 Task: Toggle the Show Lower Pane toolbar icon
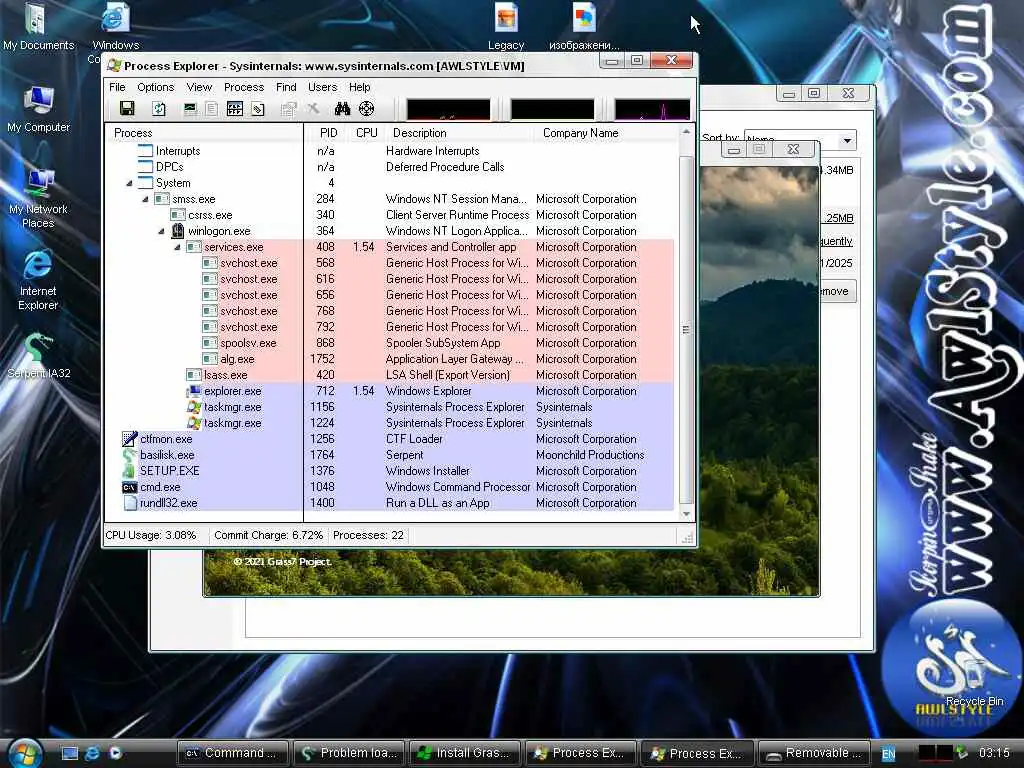(234, 108)
